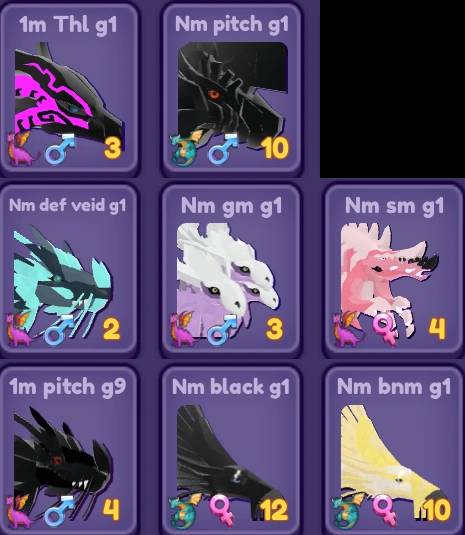Screen dimensions: 465x535
Task: Click the male symbol on Nm def veid g1
Action: point(59,330)
